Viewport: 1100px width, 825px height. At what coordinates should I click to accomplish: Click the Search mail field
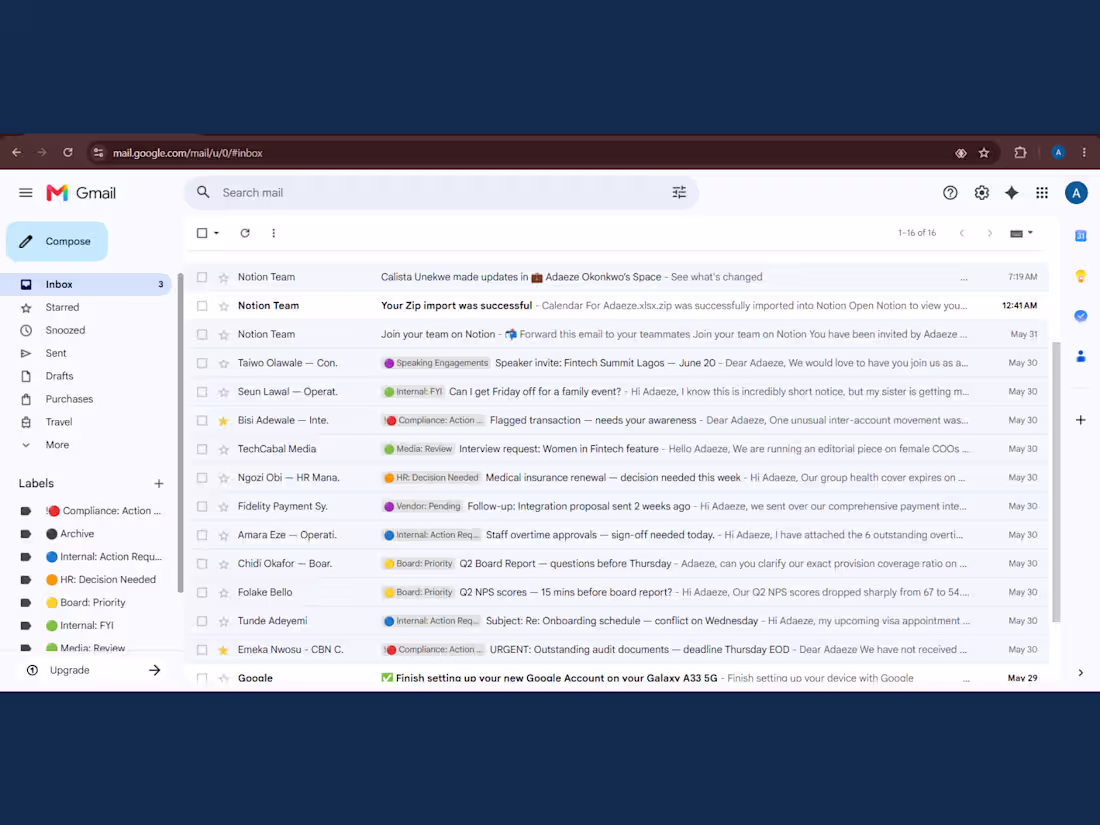tap(442, 192)
